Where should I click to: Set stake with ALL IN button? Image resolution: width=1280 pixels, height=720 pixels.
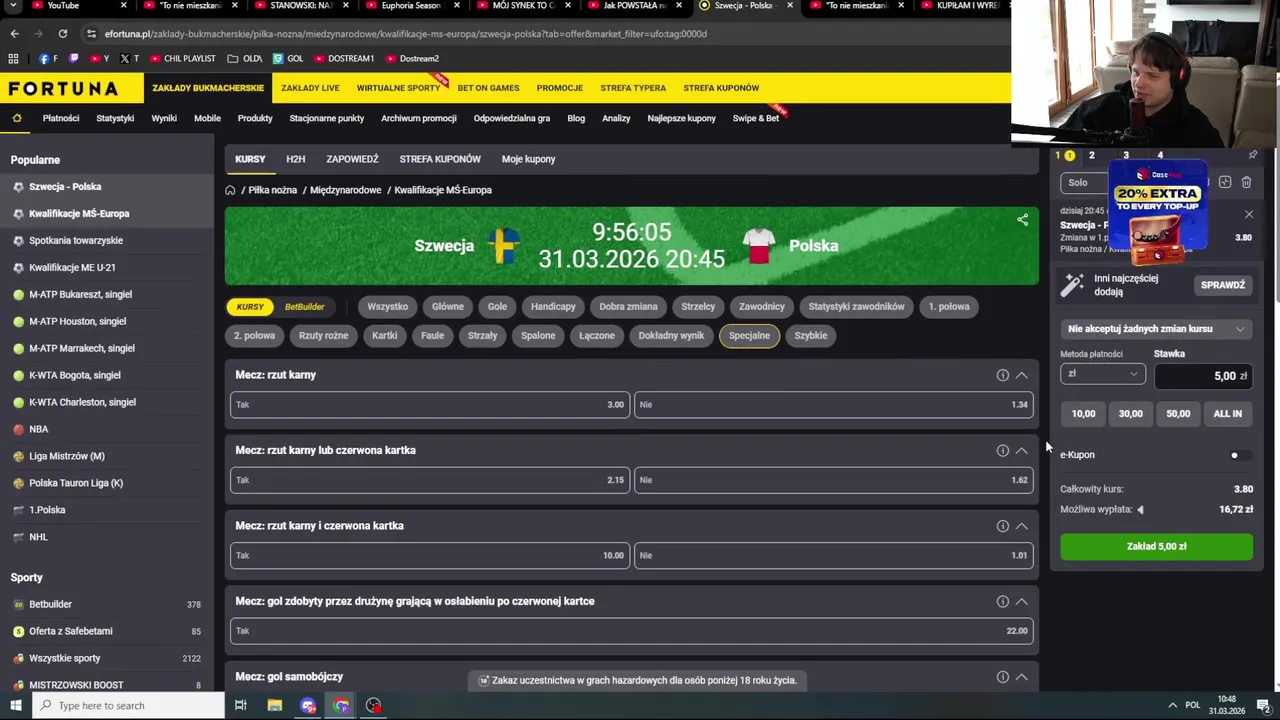1227,414
